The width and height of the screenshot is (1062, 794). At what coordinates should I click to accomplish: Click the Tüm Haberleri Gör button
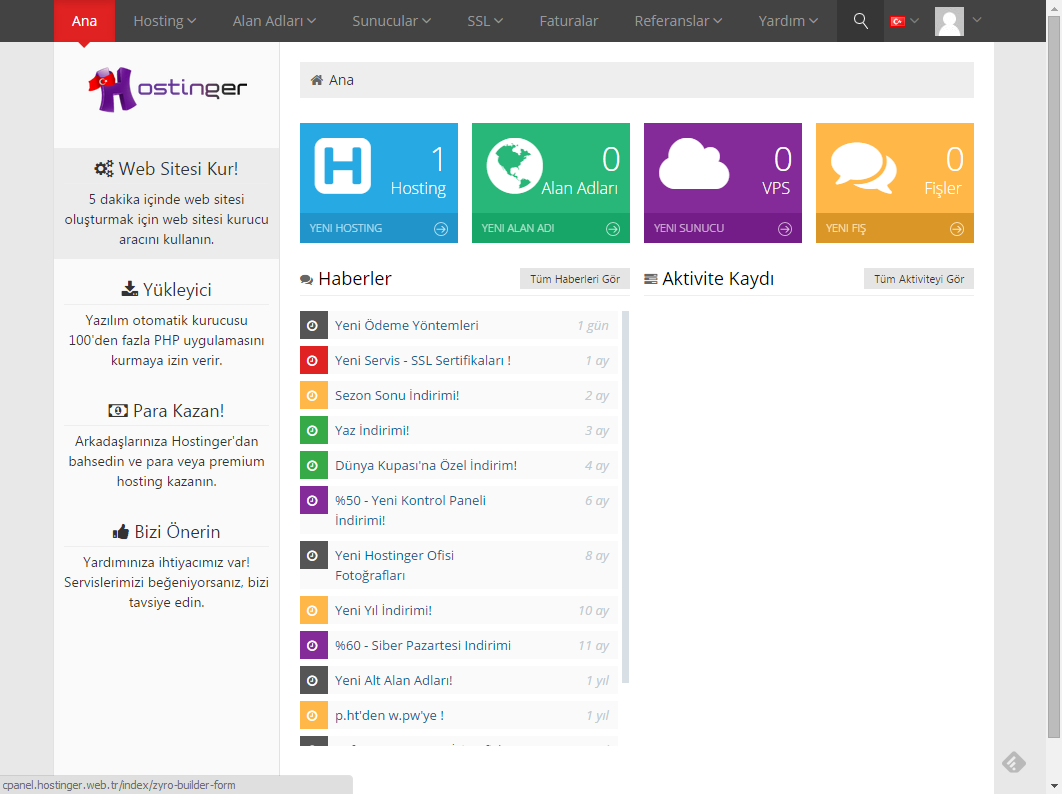point(575,279)
